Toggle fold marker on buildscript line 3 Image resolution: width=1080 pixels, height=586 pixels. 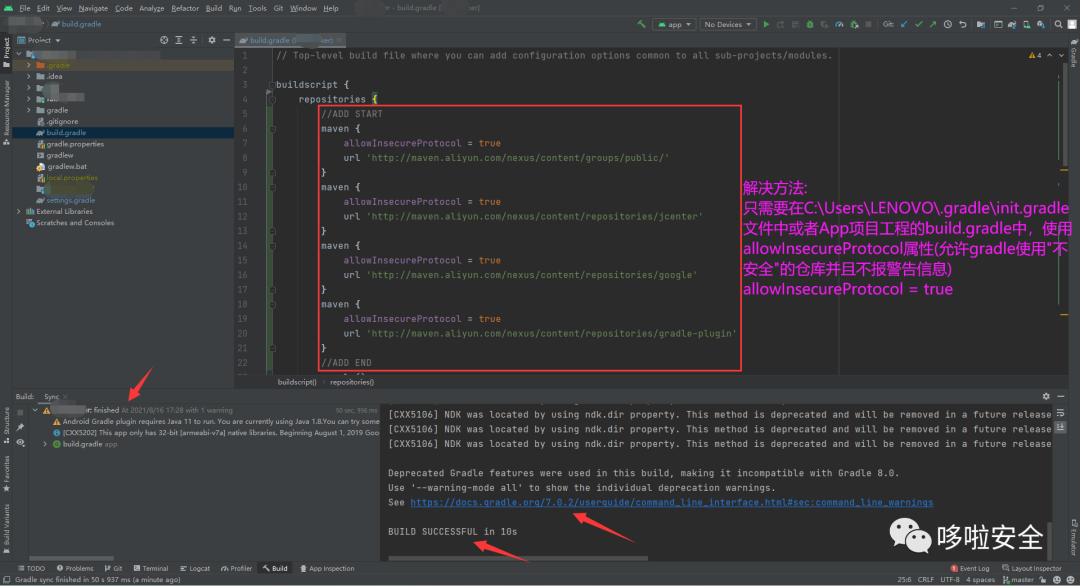(x=271, y=85)
